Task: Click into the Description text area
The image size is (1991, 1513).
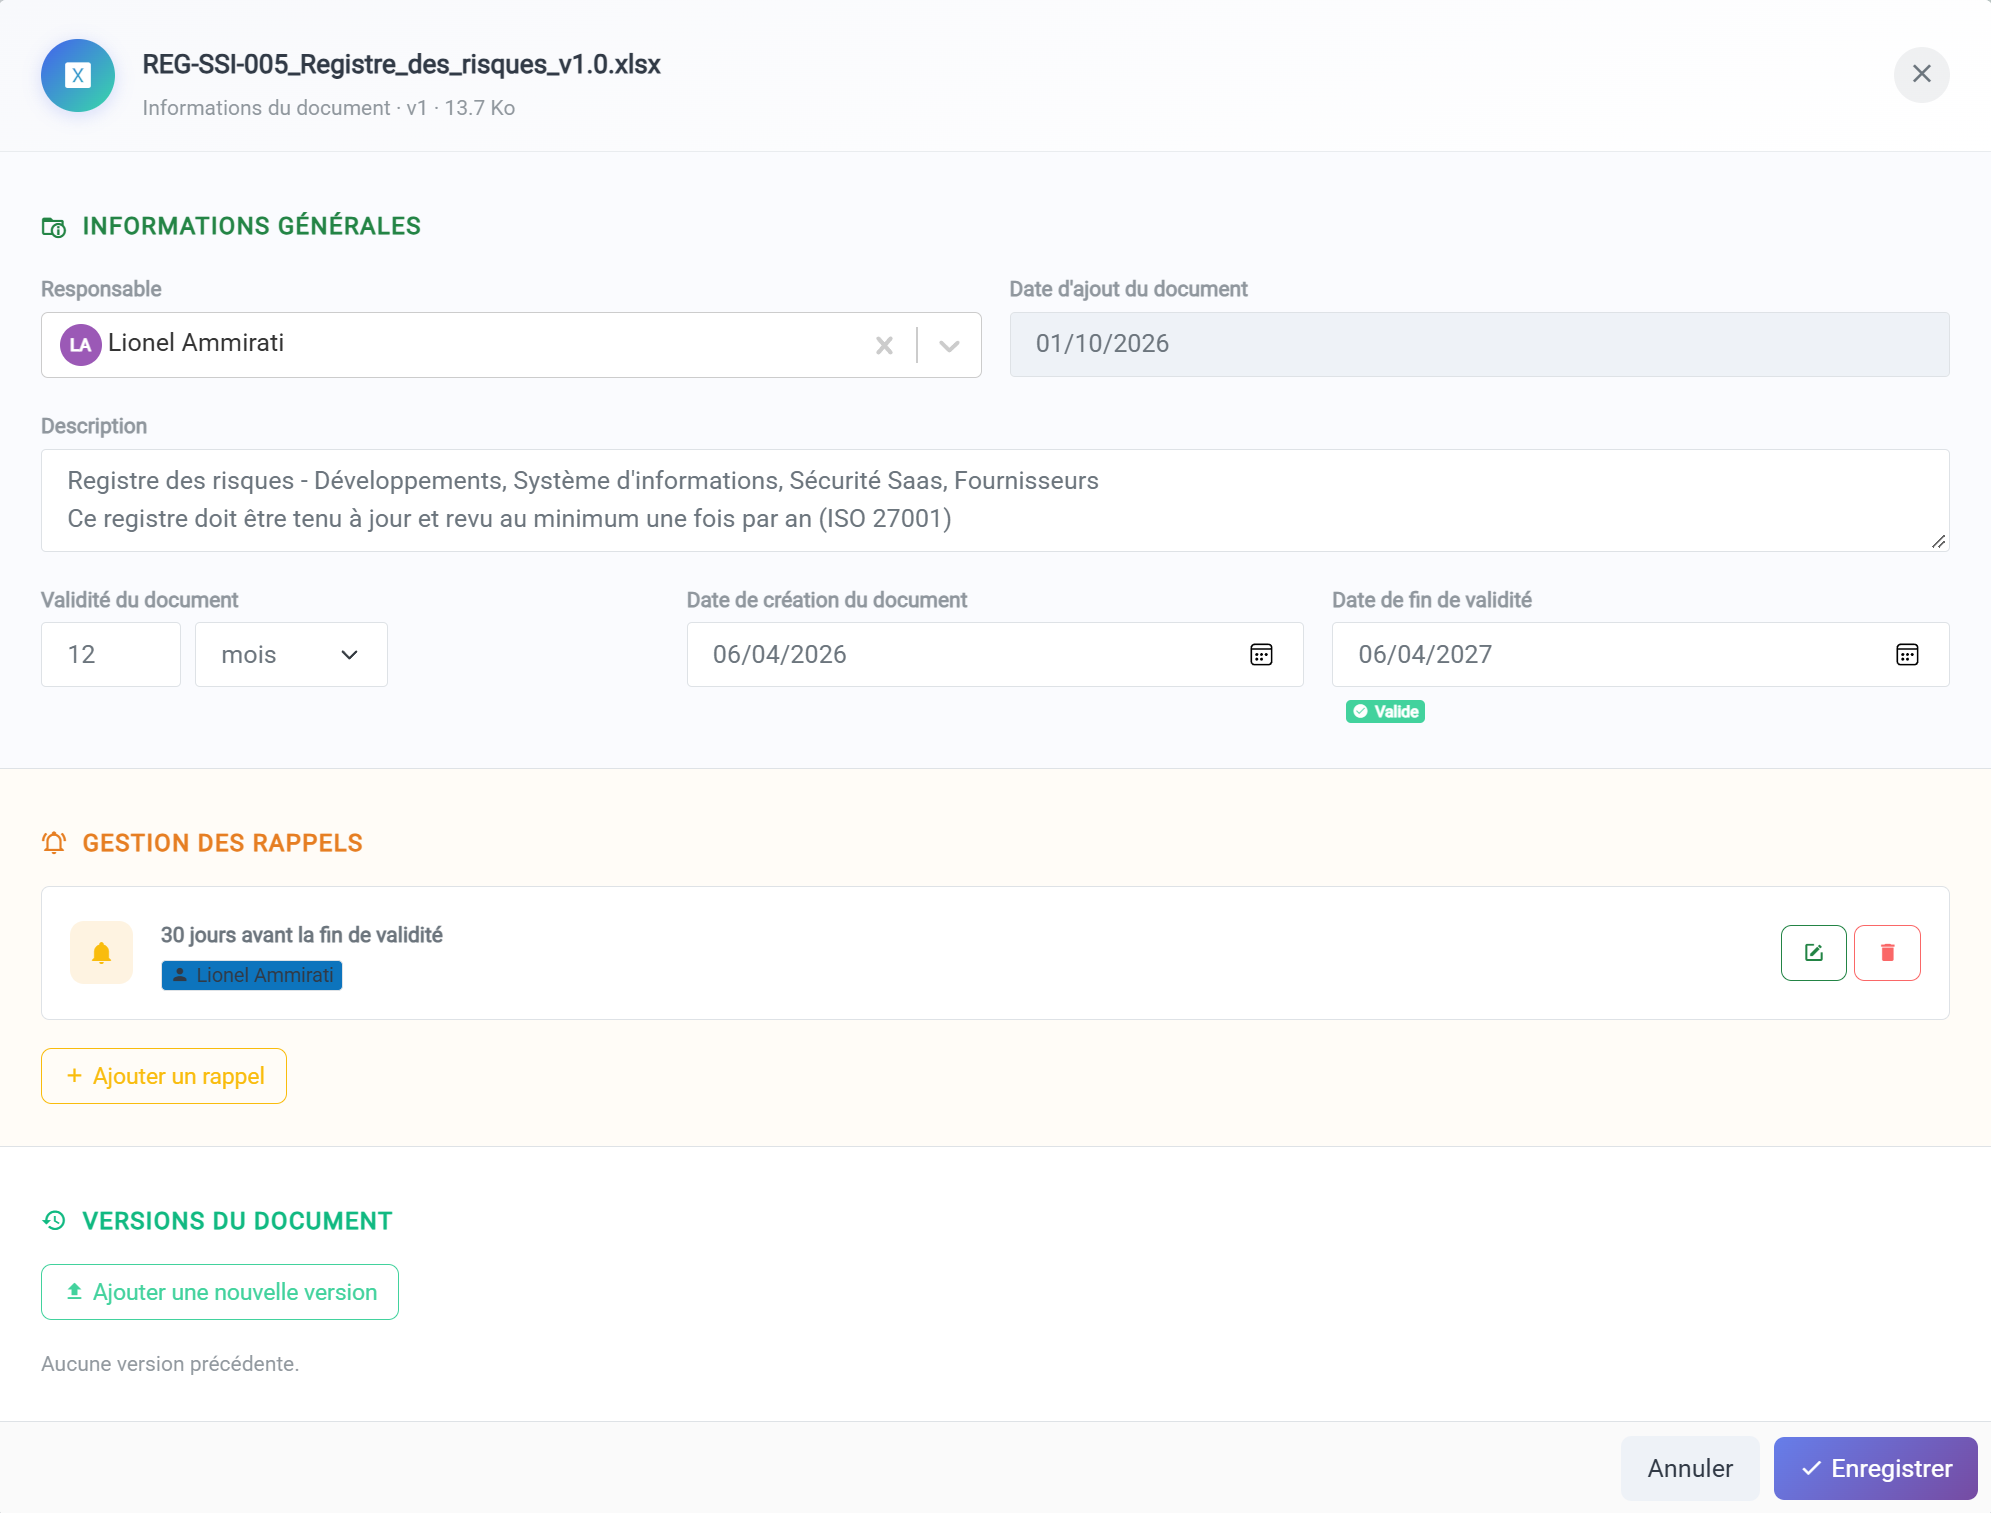Action: [995, 500]
